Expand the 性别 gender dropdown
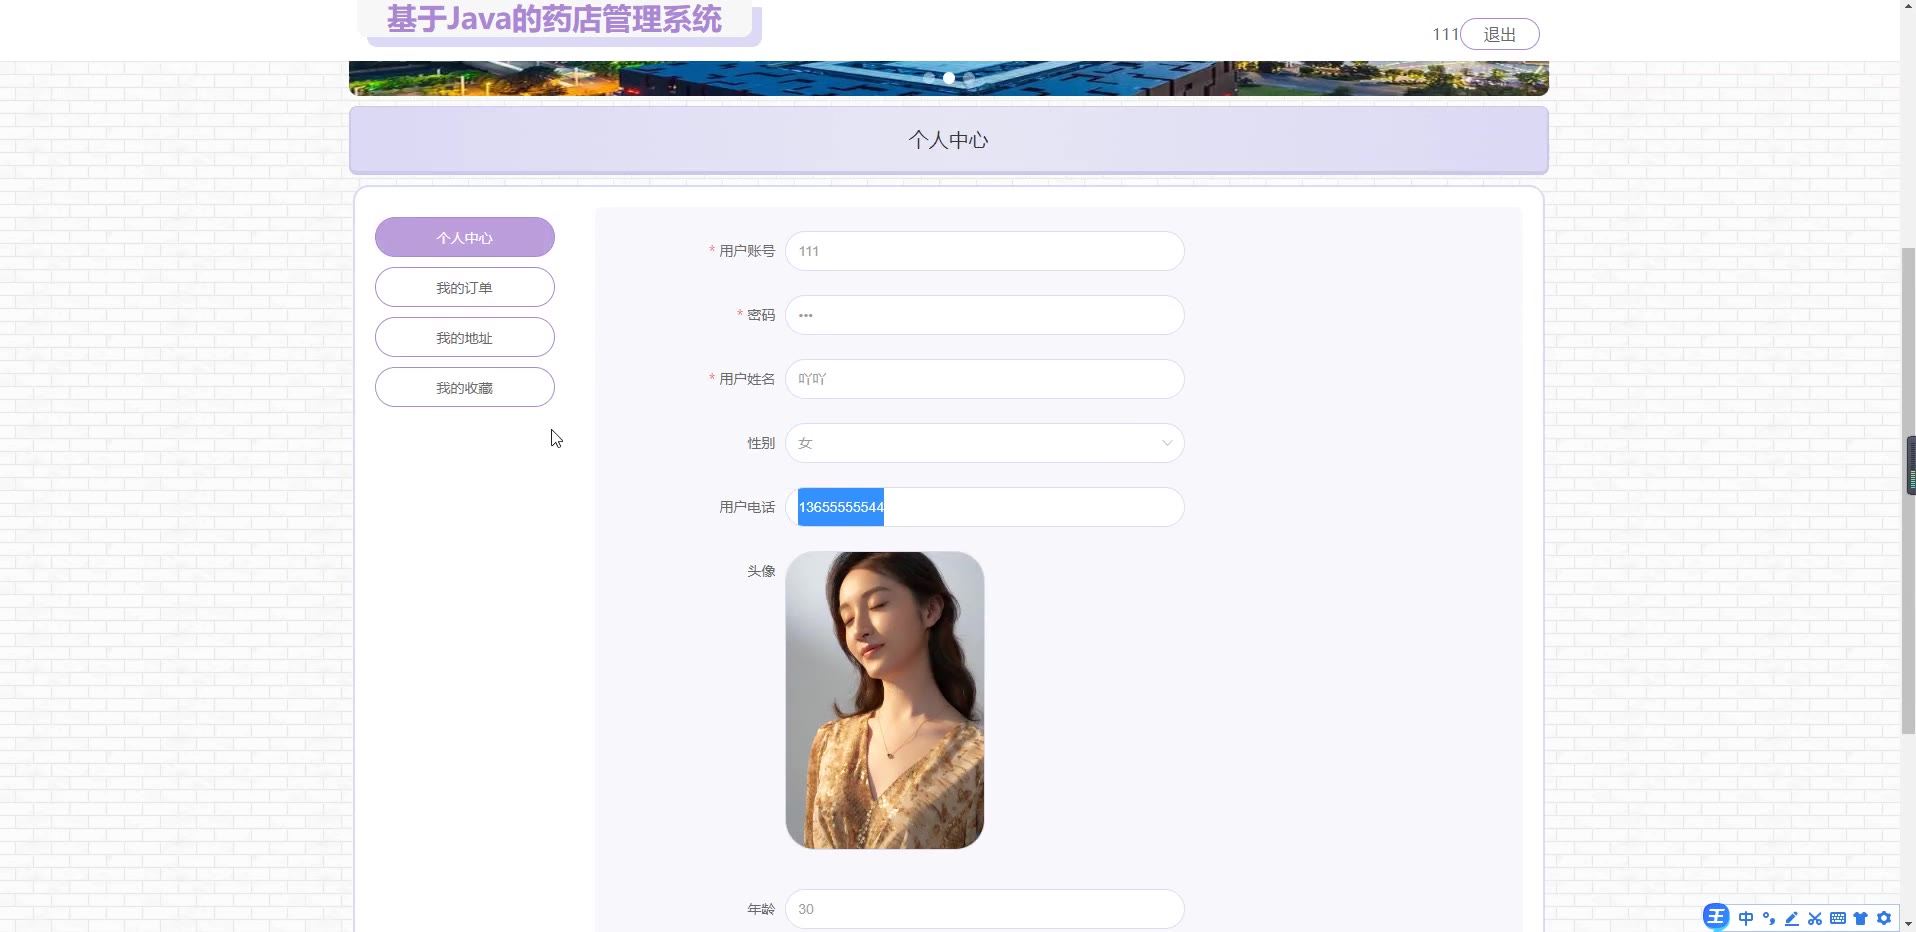This screenshot has height=932, width=1916. tap(985, 443)
